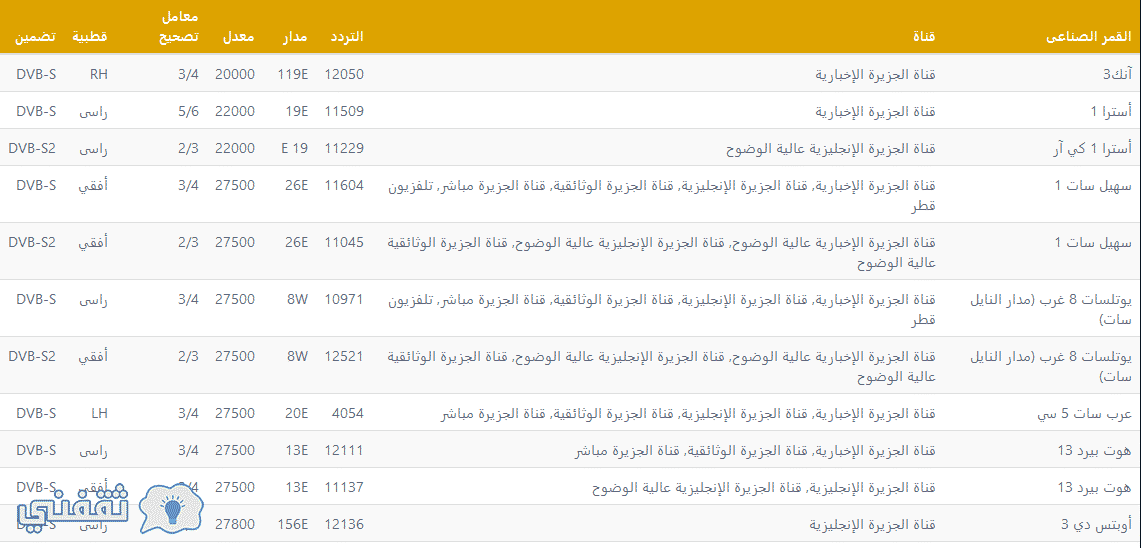Click the frequency value 4054
The height and width of the screenshot is (548, 1141).
point(350,413)
